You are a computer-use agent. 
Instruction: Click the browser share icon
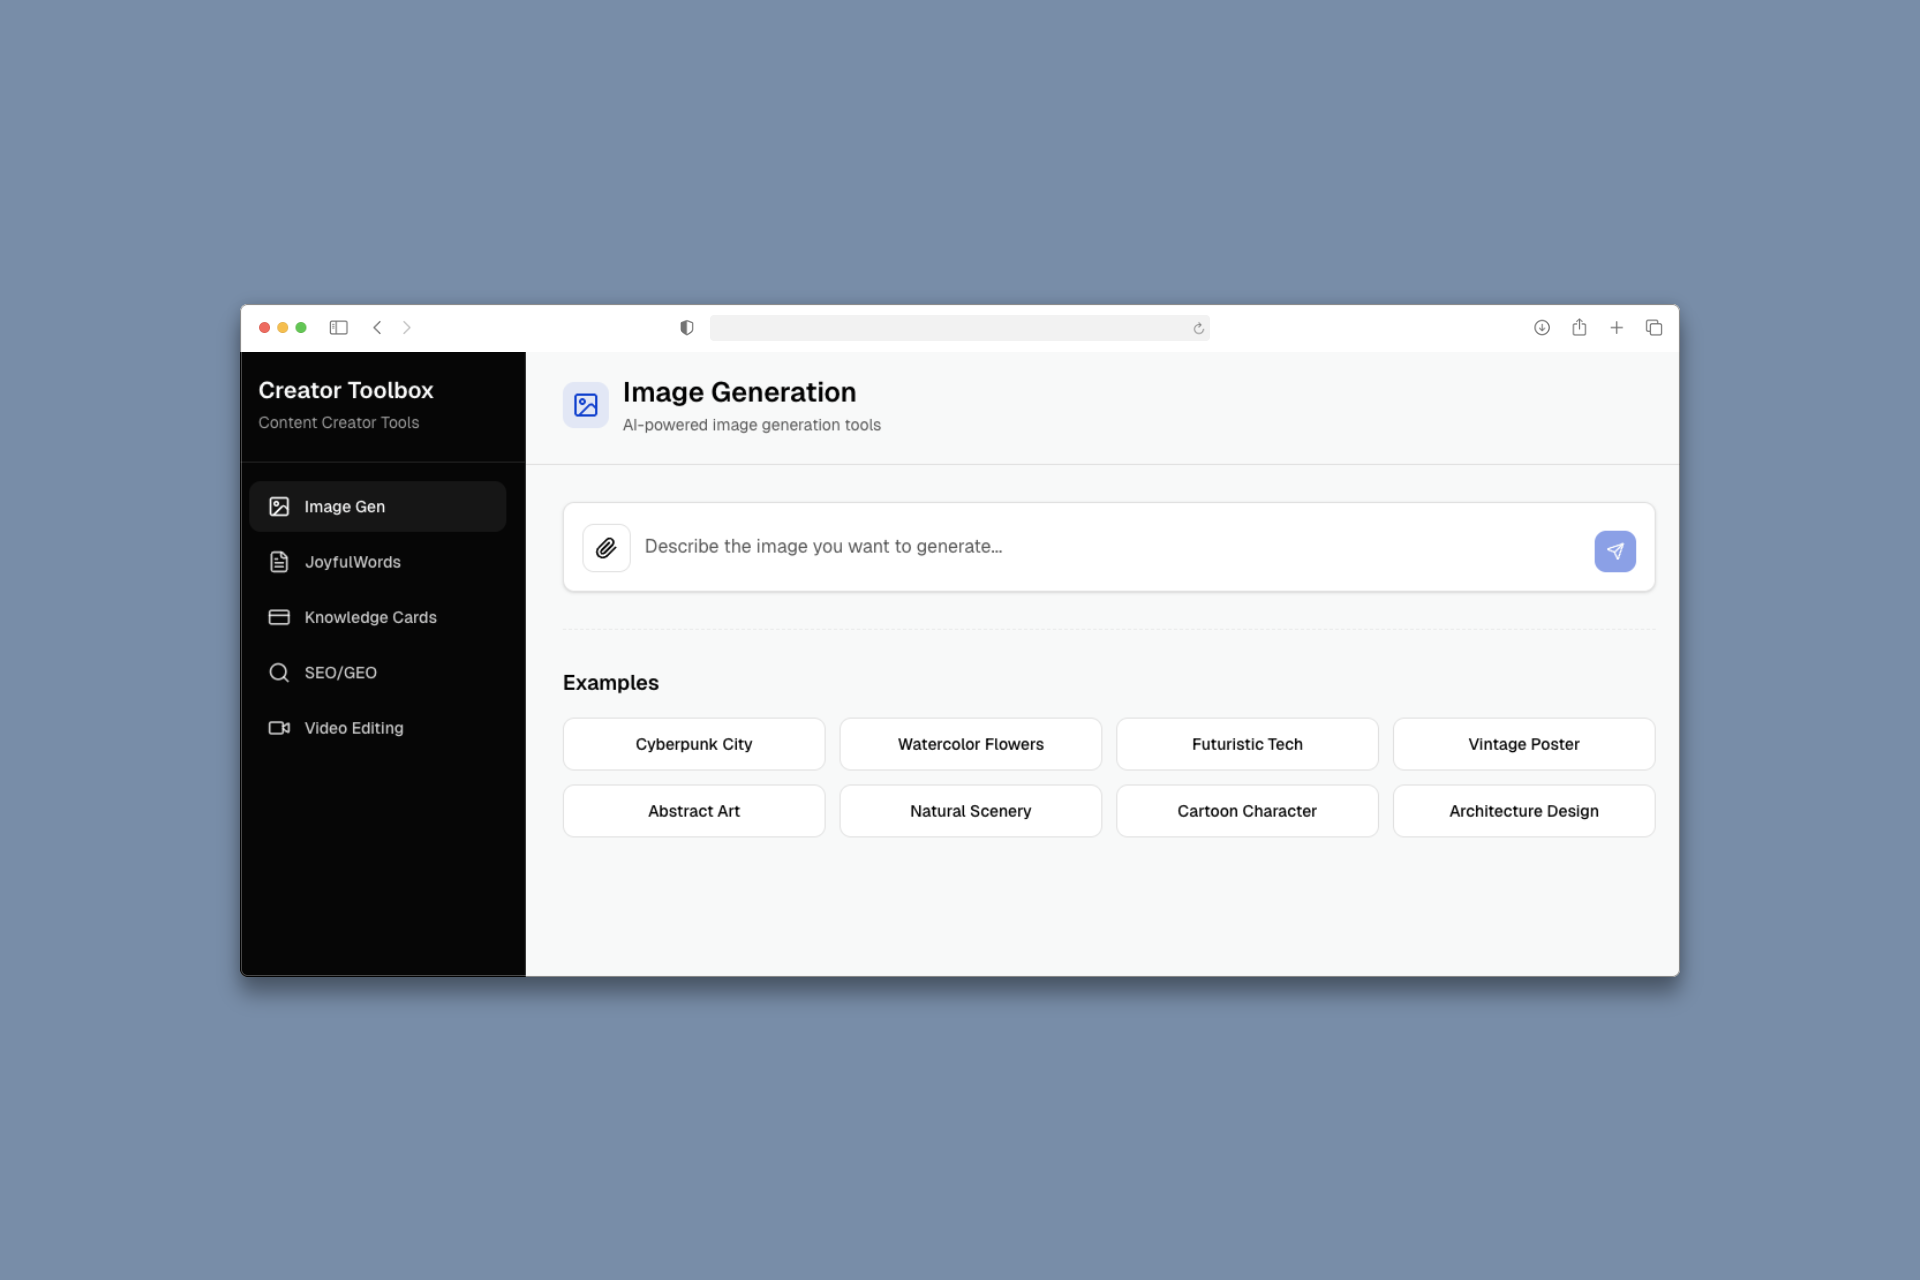(1579, 328)
